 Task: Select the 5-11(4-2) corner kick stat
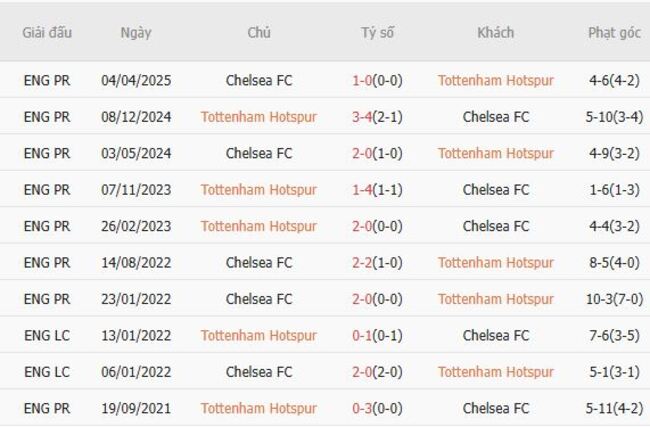coord(614,408)
